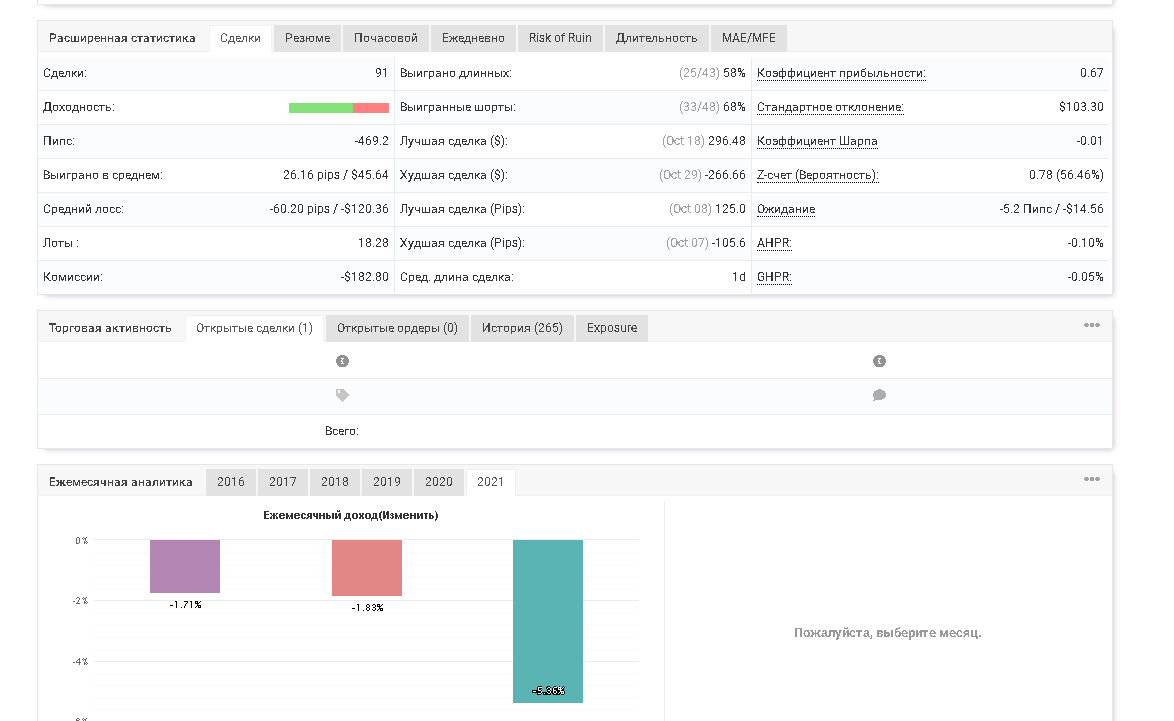This screenshot has height=721, width=1174.
Task: Click the Комиссии value -$182.80
Action: 365,277
